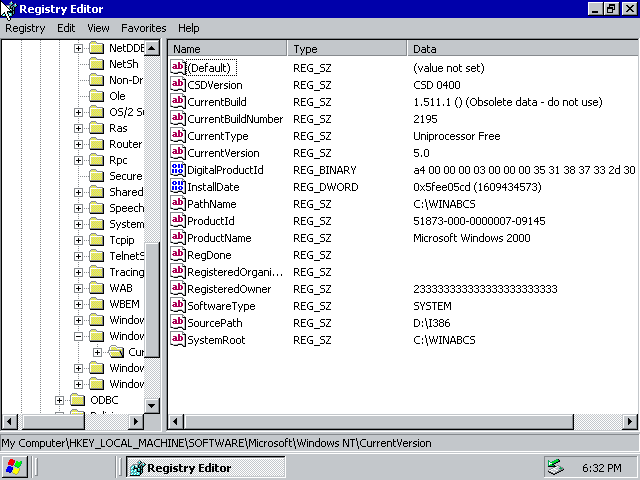Click the string icon beside RegDone
Viewport: 640px width, 480px height.
tap(178, 255)
